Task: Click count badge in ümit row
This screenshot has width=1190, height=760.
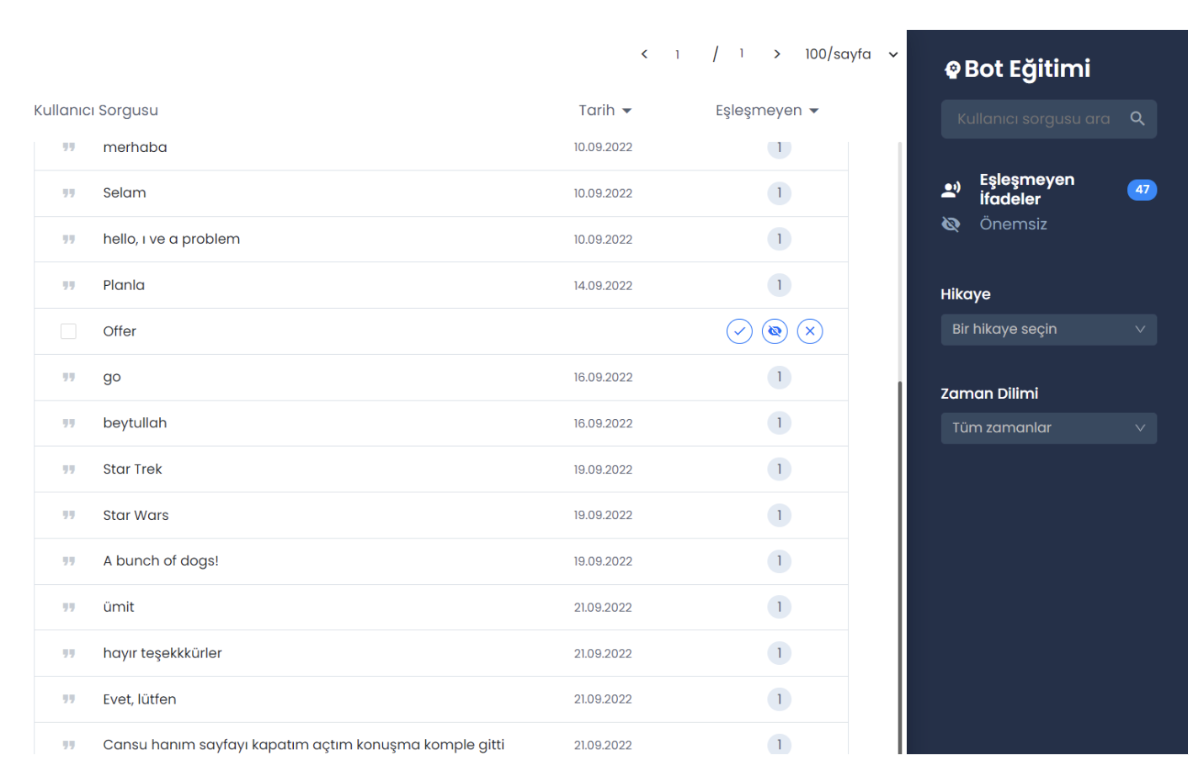Action: coord(779,607)
